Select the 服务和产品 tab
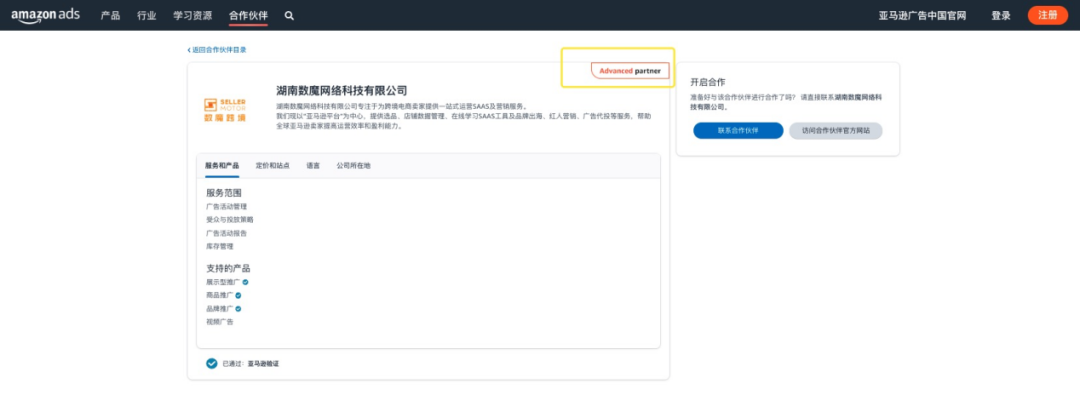Screen dimensions: 1080x412 click(x=222, y=165)
